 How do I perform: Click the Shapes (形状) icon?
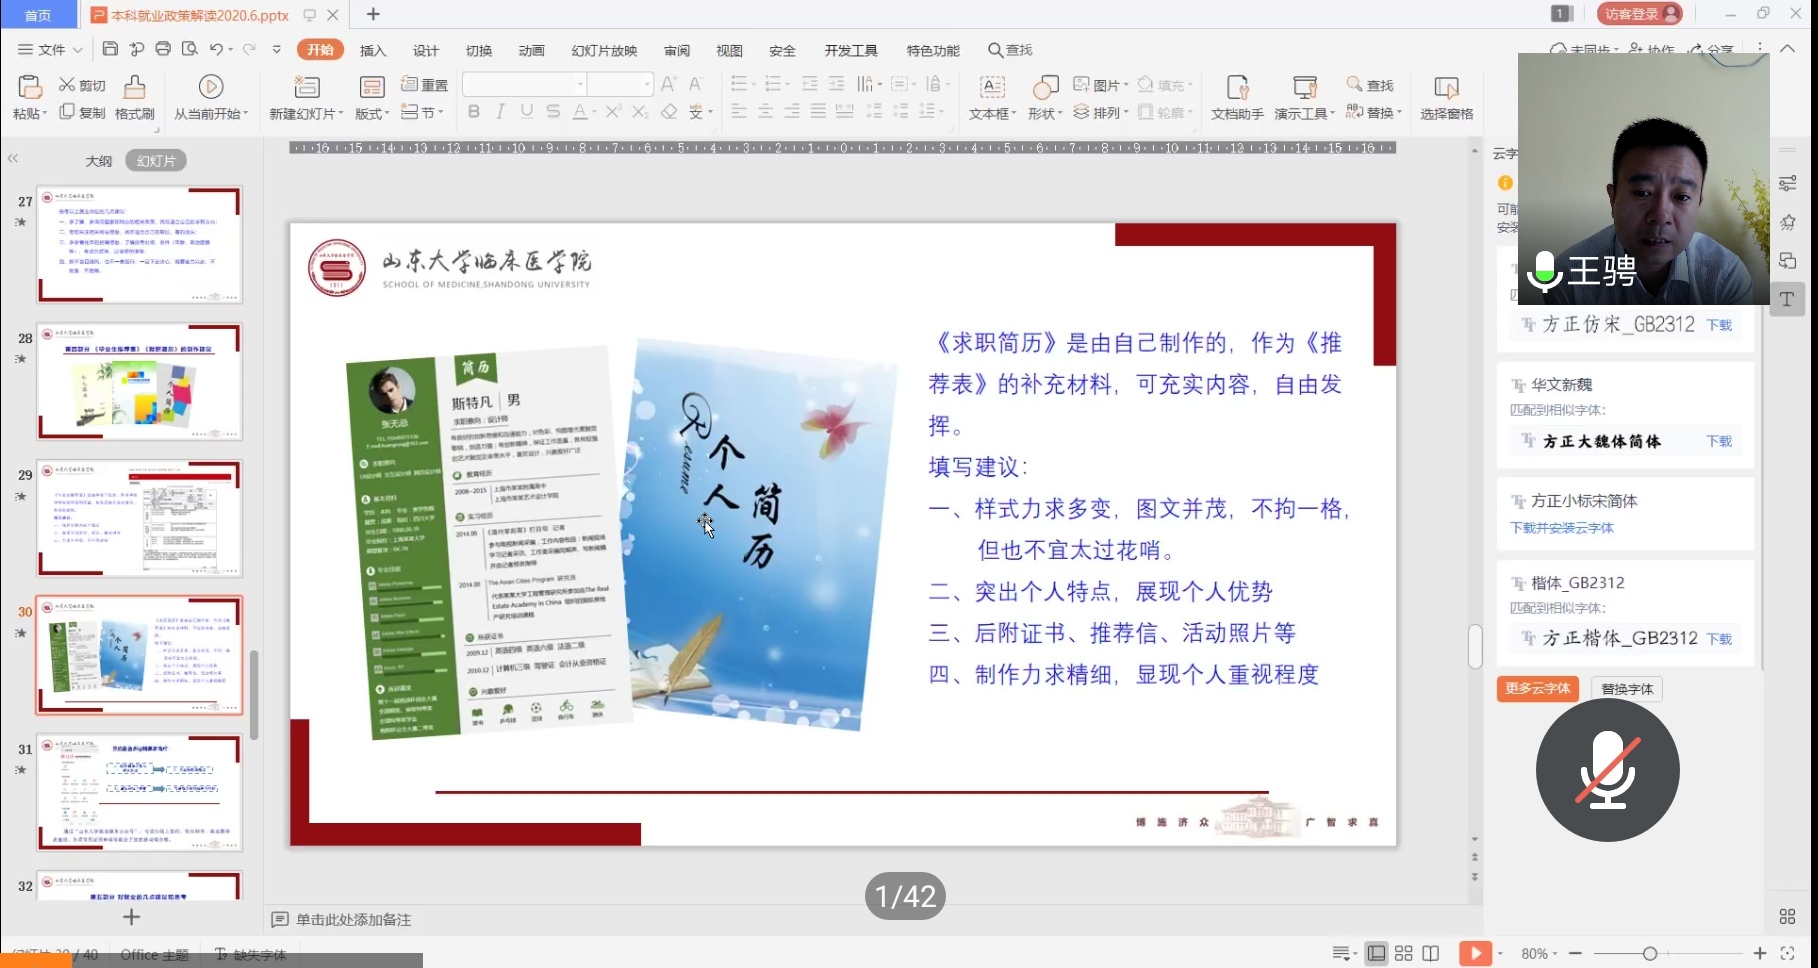1045,87
